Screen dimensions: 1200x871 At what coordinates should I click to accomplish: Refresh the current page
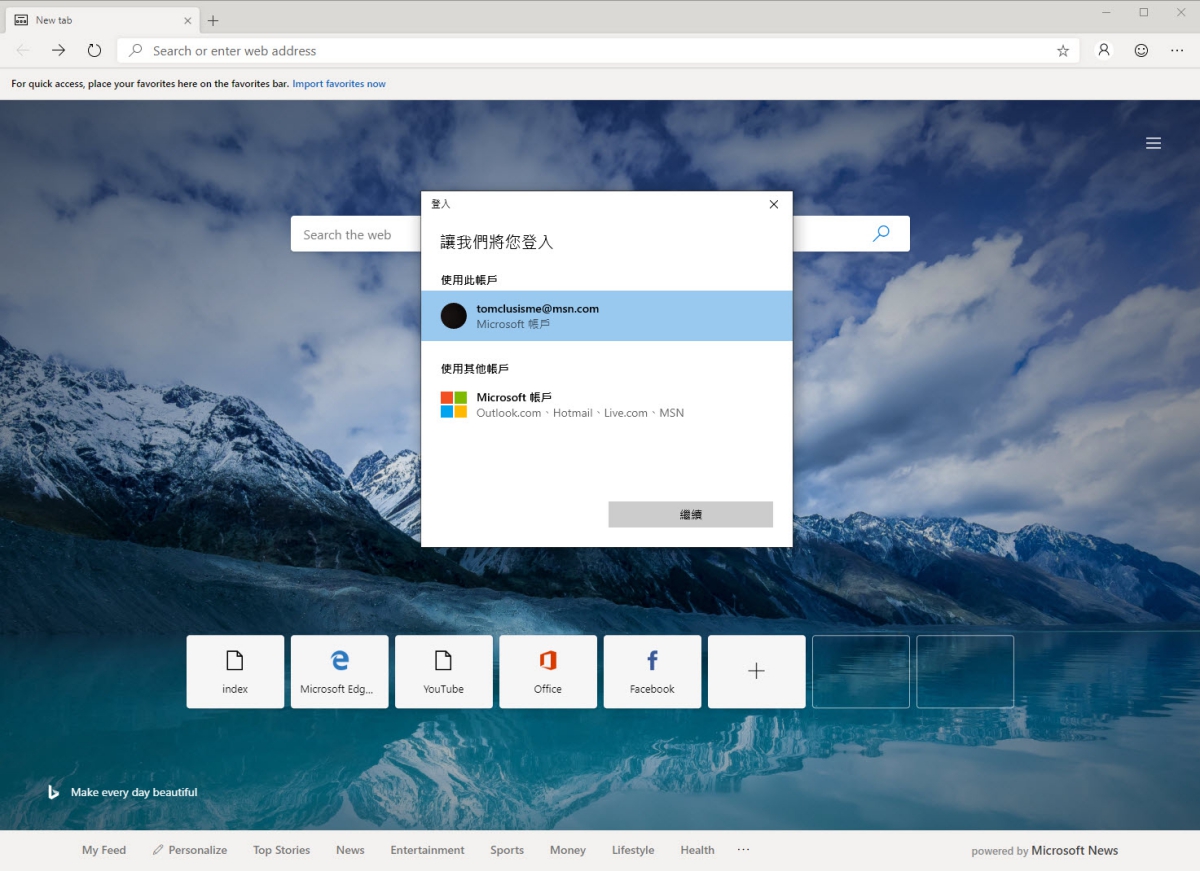point(94,50)
